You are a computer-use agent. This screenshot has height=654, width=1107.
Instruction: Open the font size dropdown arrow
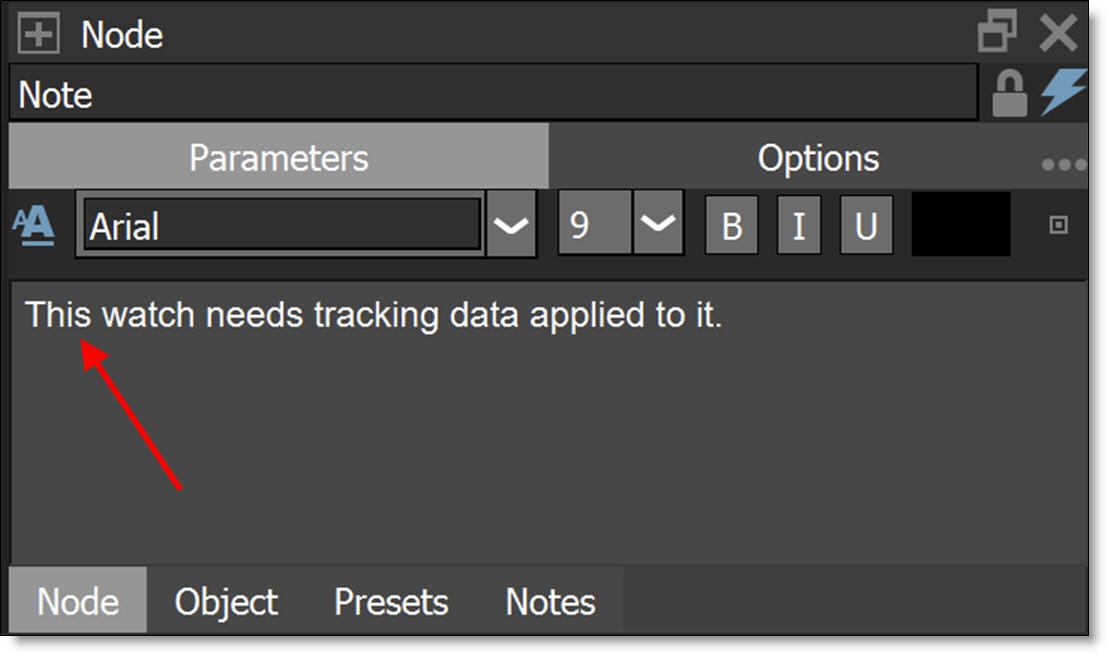(x=659, y=226)
